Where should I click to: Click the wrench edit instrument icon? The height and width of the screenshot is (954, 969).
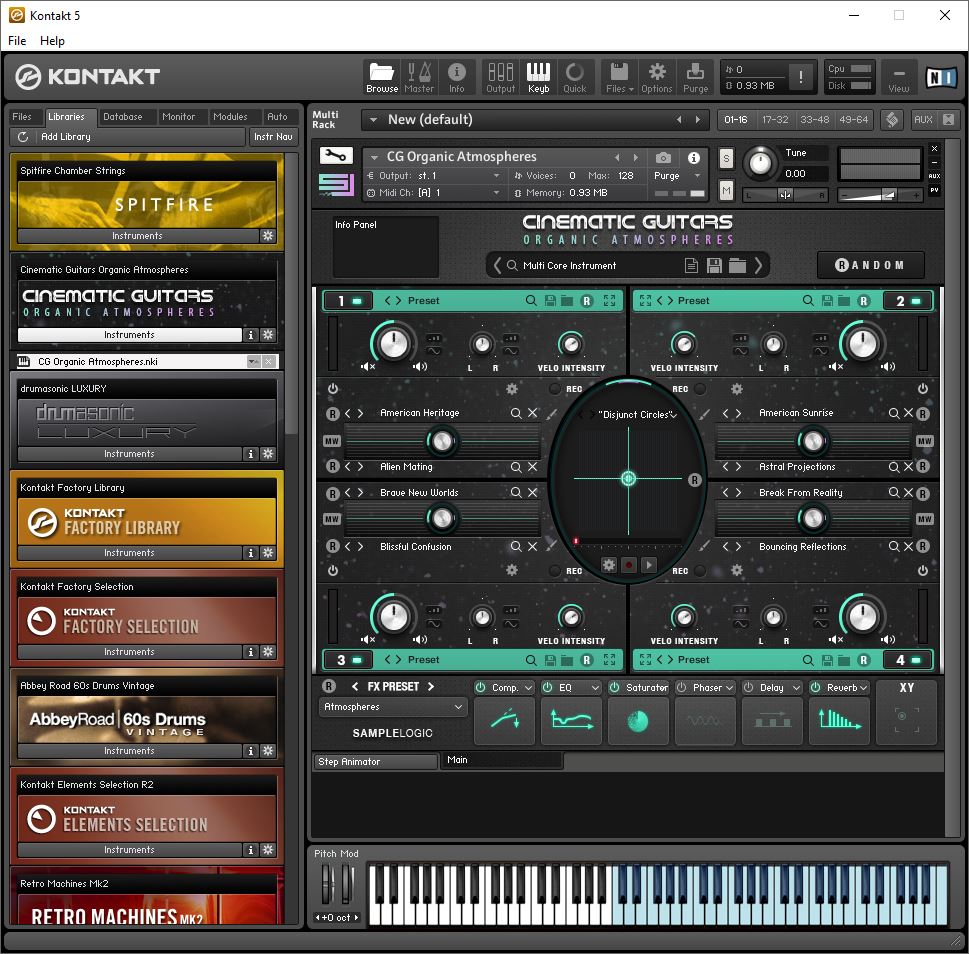click(336, 156)
